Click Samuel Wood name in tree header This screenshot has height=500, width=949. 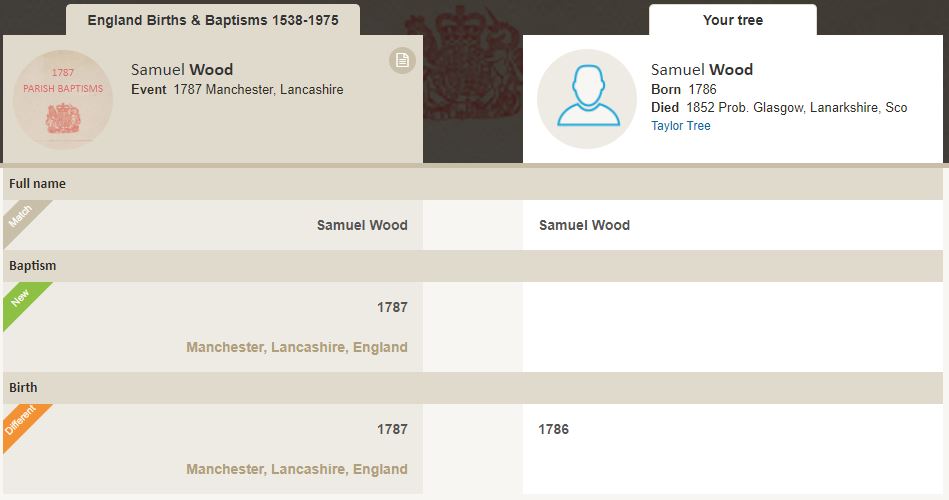[x=702, y=70]
